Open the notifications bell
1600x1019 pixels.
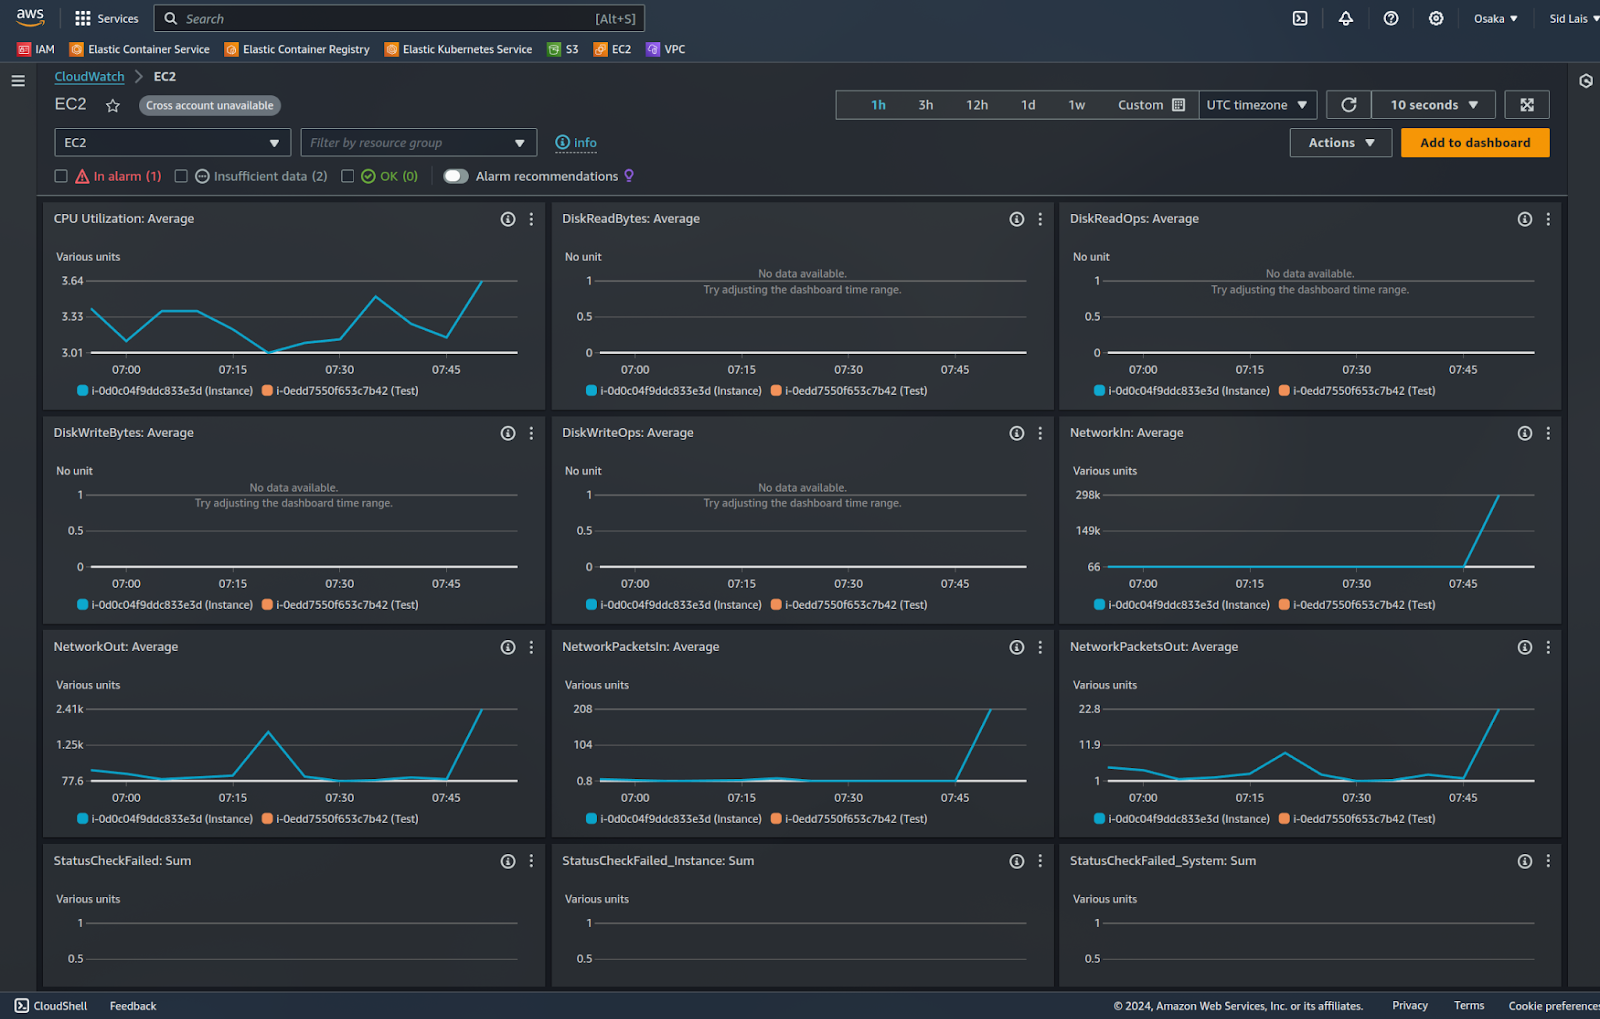(x=1345, y=18)
